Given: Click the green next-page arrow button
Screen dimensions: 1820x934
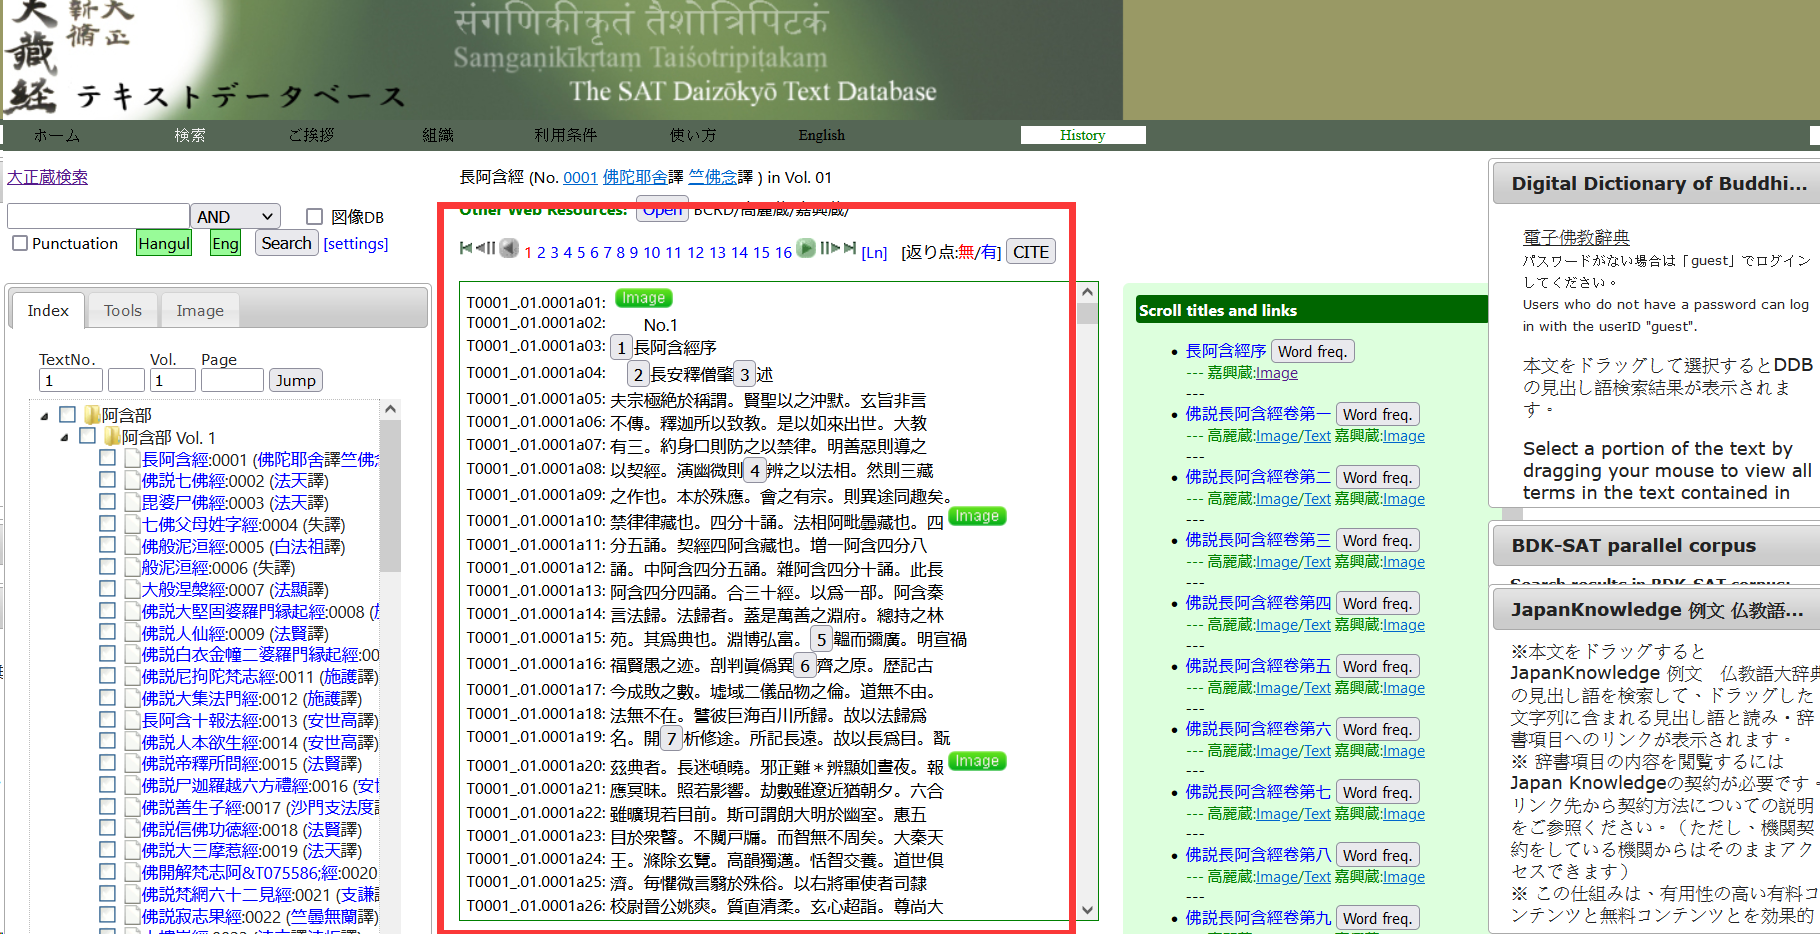Looking at the screenshot, I should (x=806, y=248).
